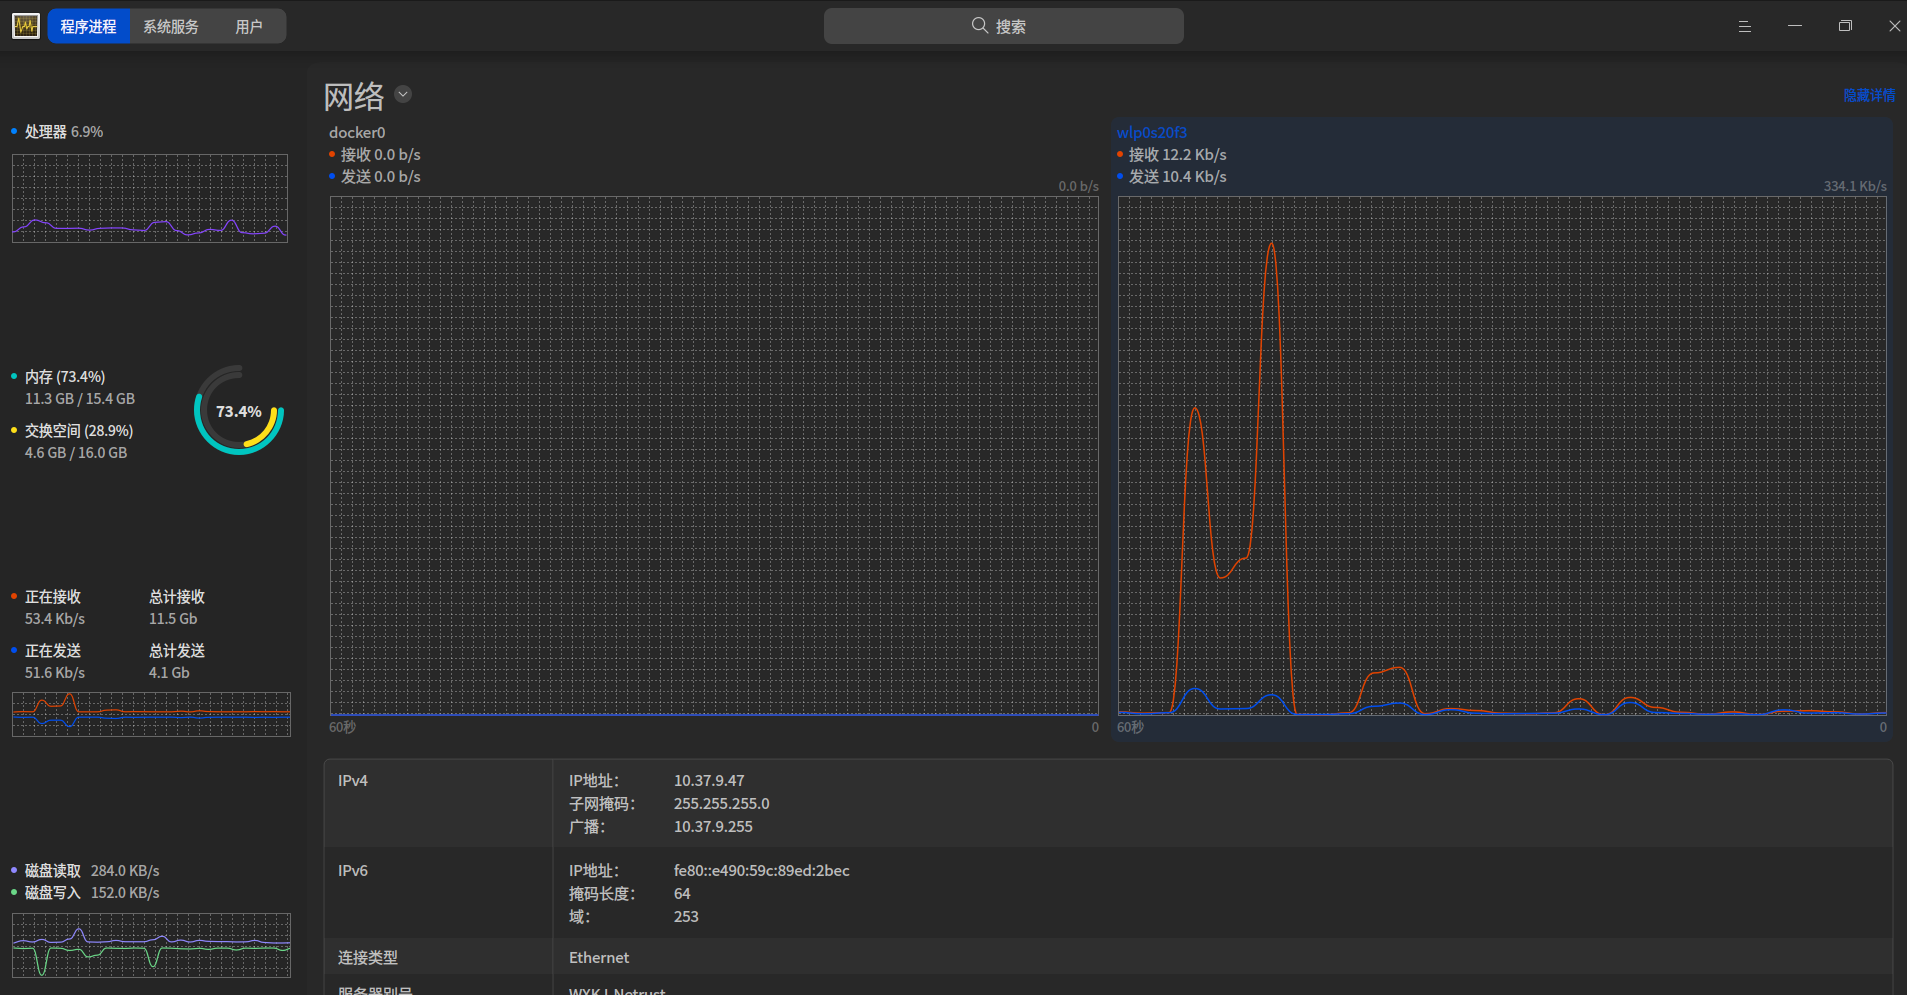Switch to the 用户 tab
The image size is (1907, 995).
click(249, 27)
